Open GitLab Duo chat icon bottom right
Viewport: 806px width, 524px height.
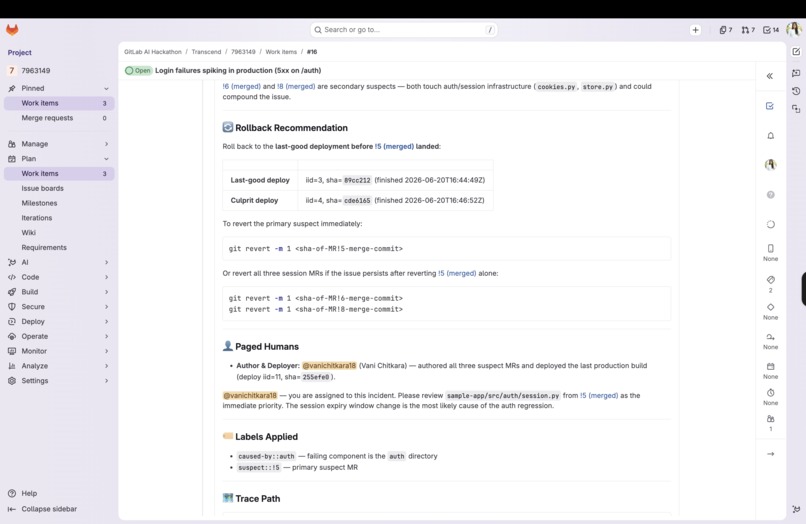[796, 509]
